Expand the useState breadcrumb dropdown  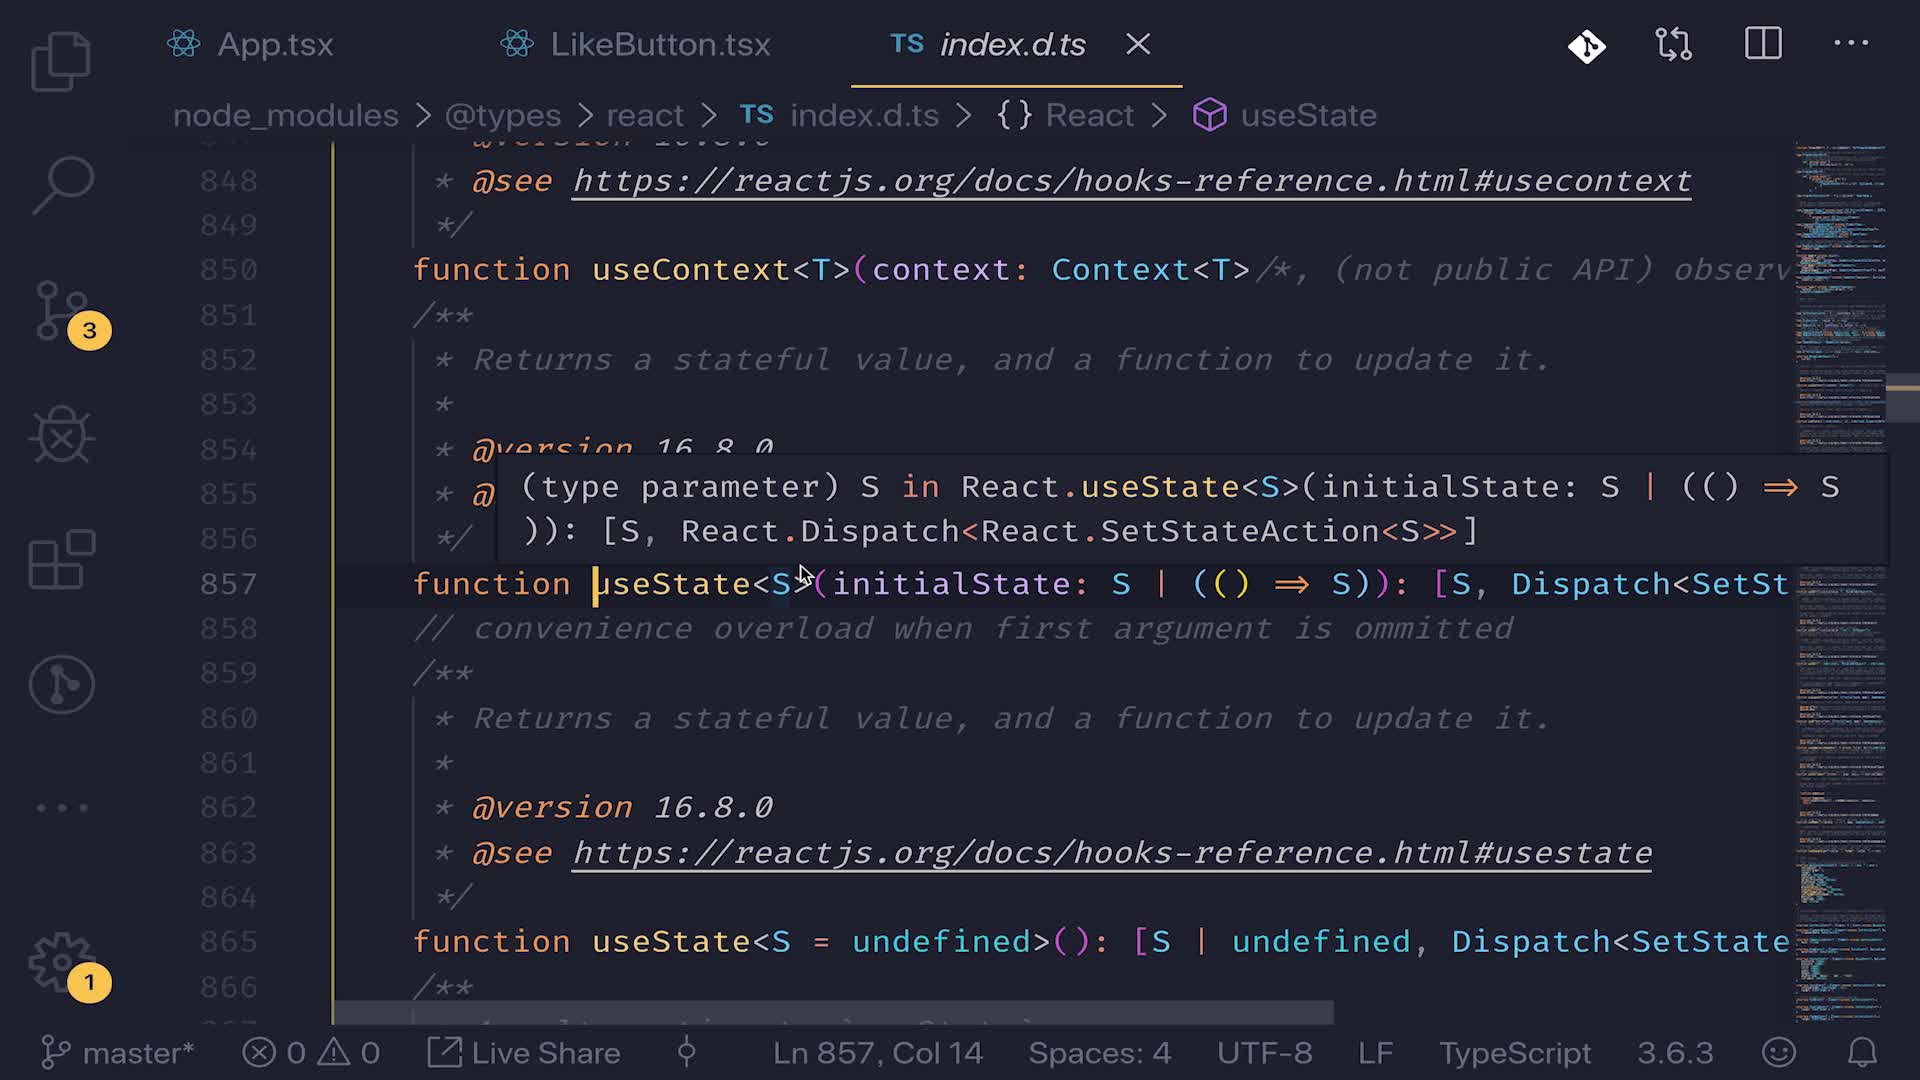click(1307, 116)
